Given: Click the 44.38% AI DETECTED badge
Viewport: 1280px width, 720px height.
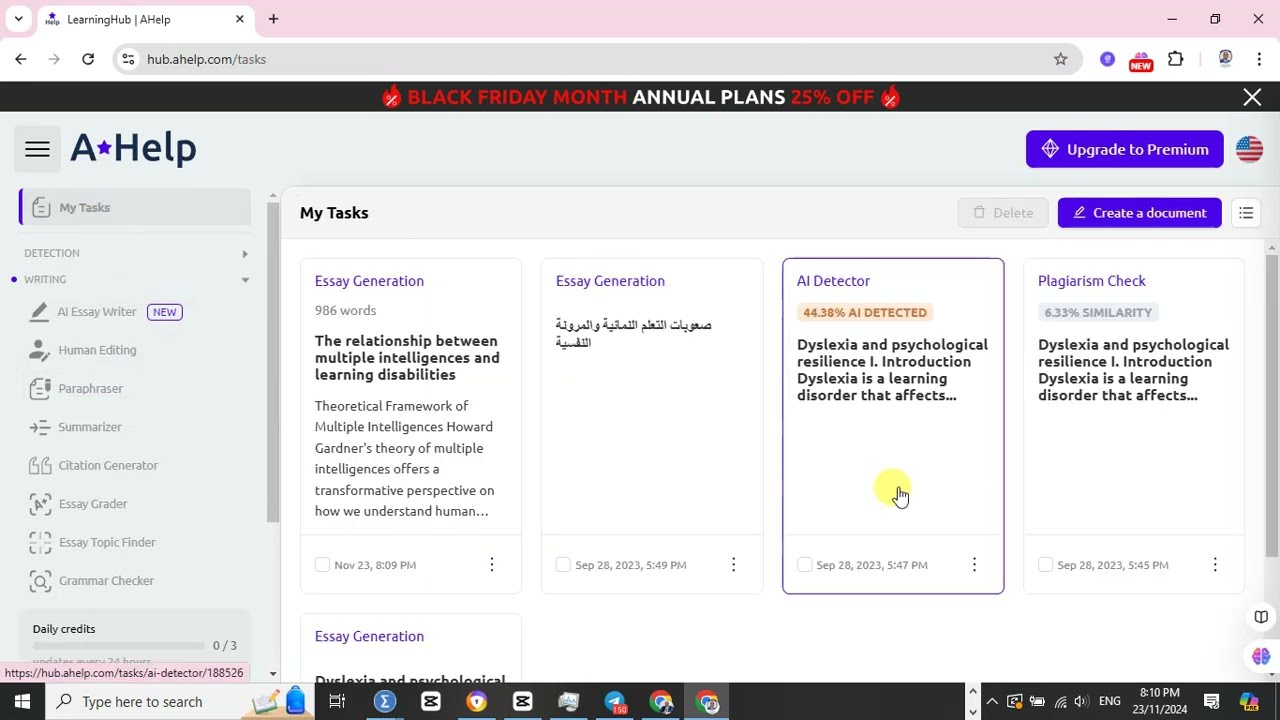Looking at the screenshot, I should 865,313.
